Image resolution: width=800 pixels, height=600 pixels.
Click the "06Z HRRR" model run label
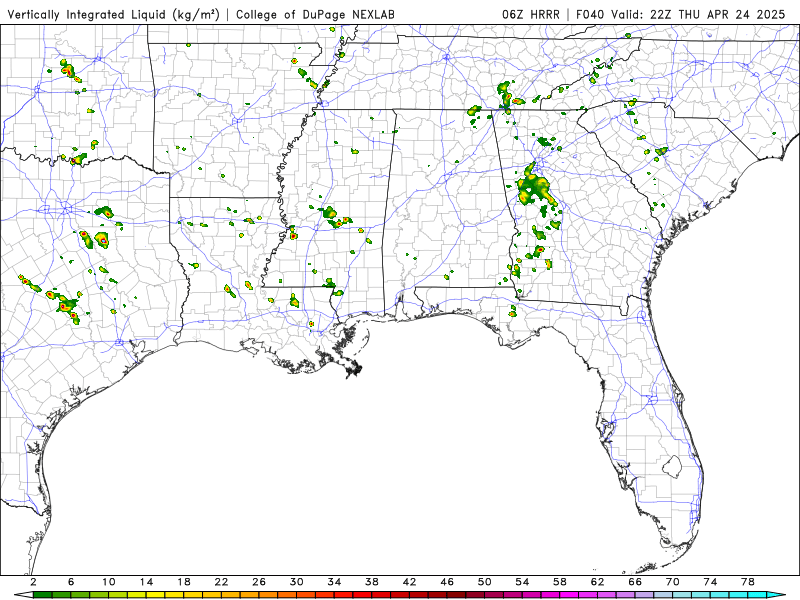pyautogui.click(x=531, y=14)
